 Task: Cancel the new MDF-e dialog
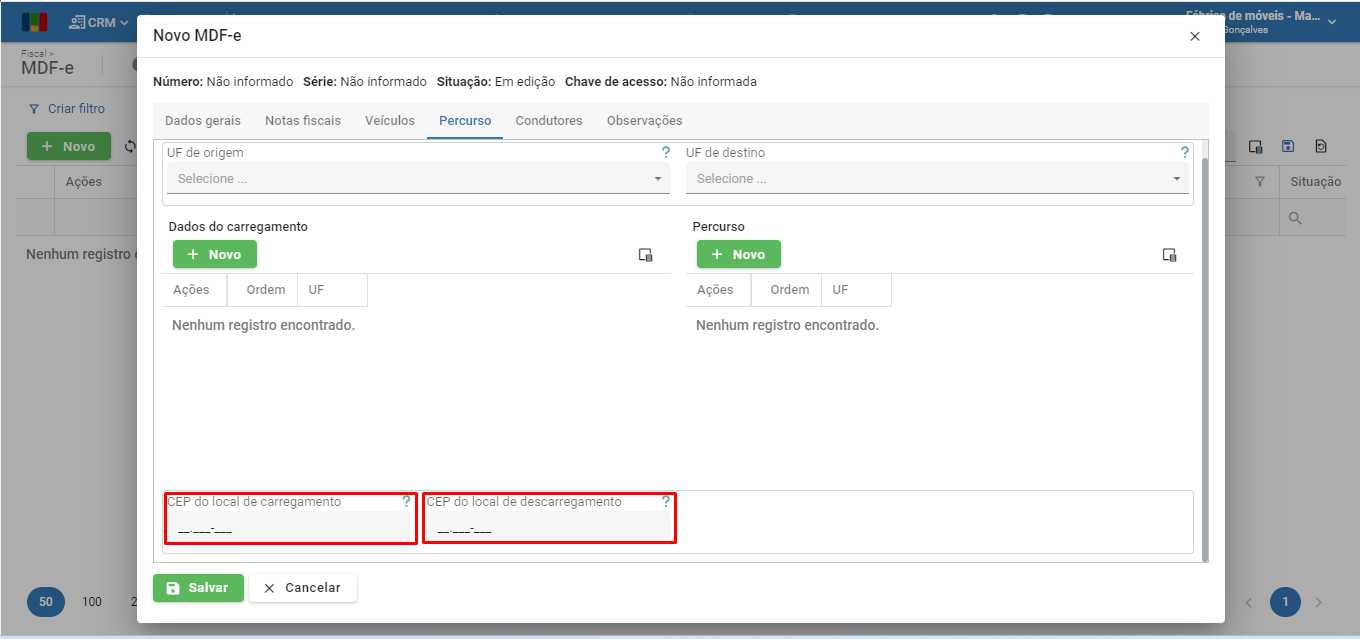[x=302, y=588]
